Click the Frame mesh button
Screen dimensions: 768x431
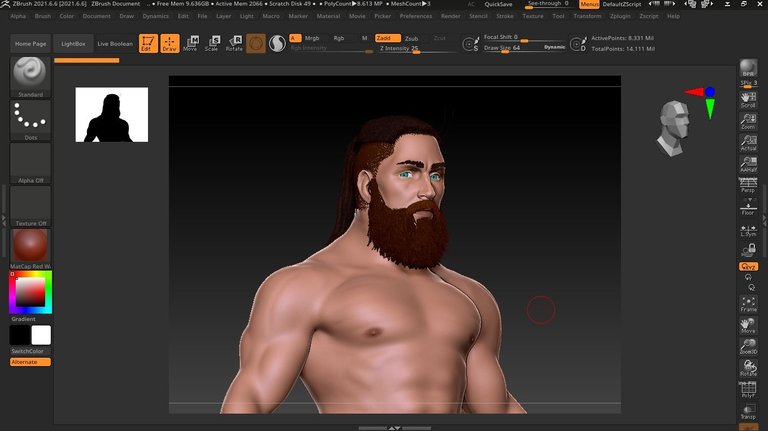tap(748, 304)
